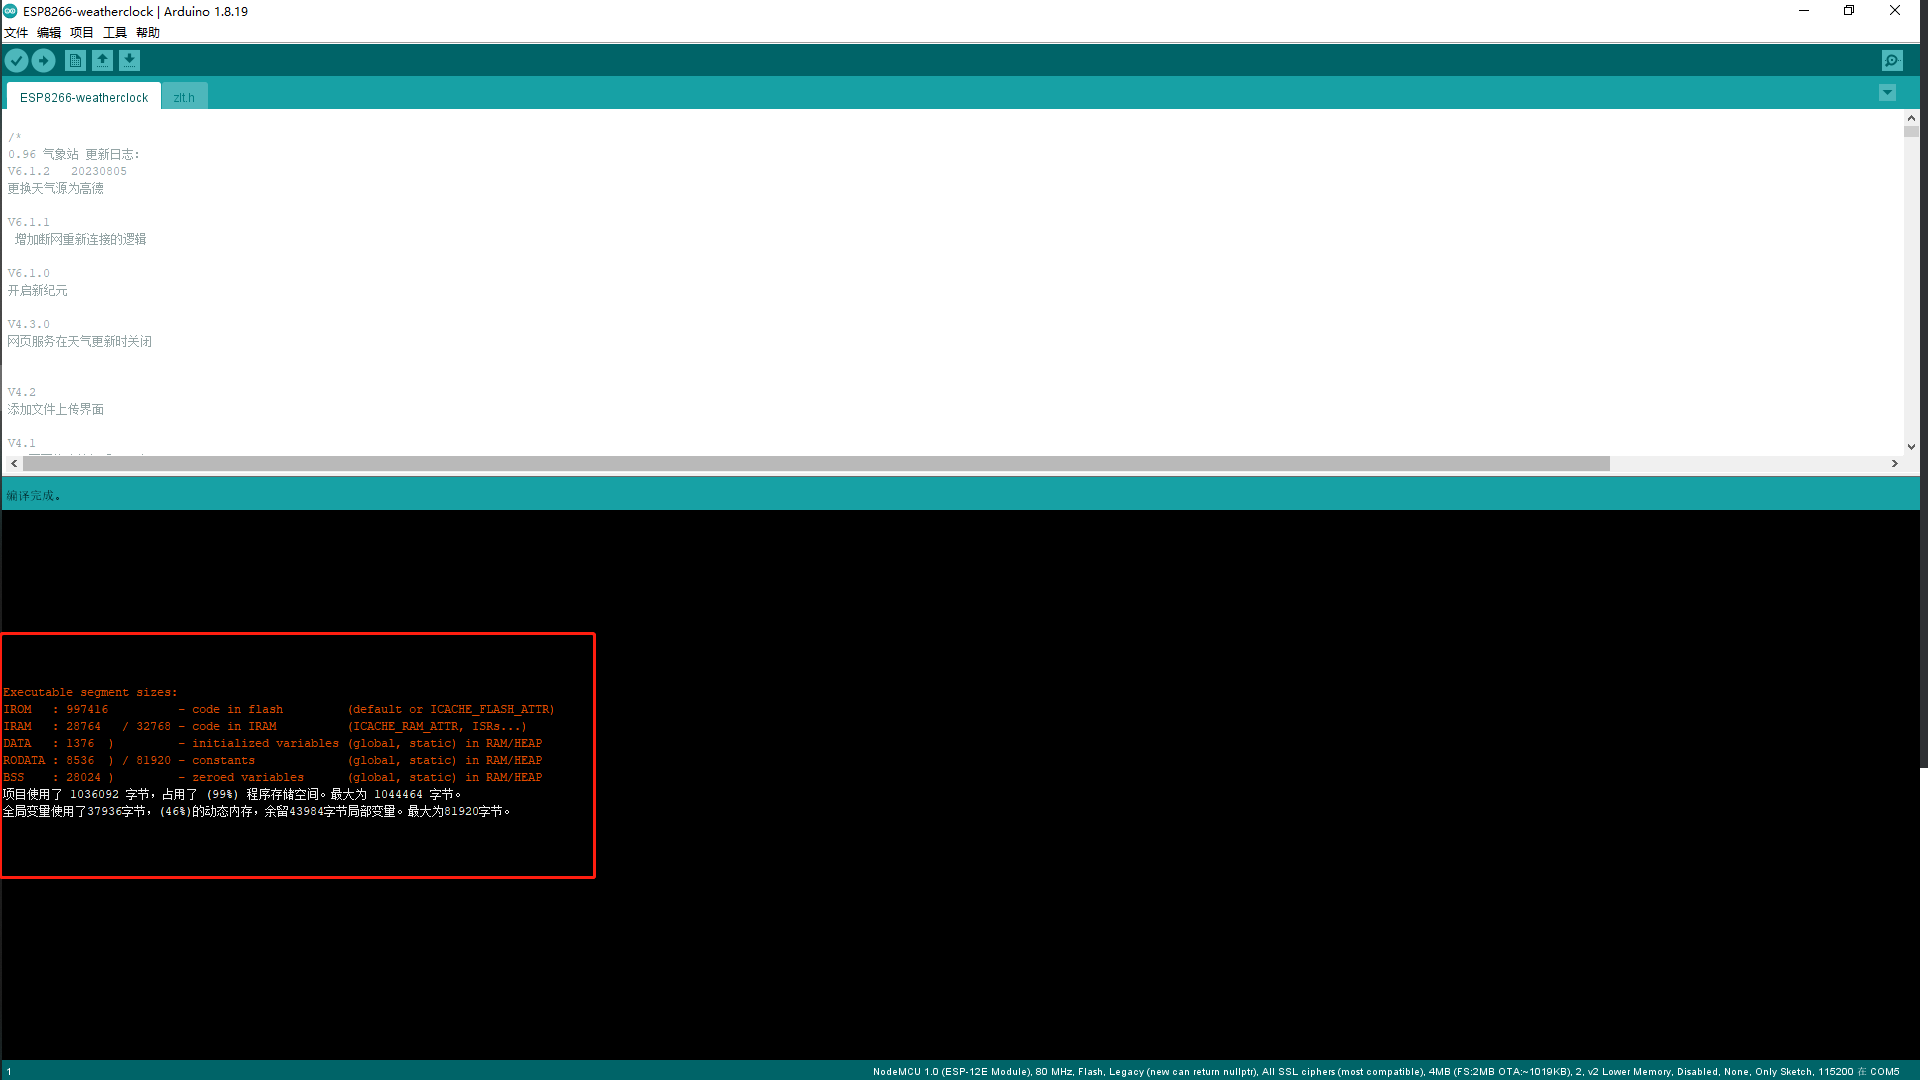Open the 项目 menu
Viewport: 1928px width, 1080px height.
[82, 33]
